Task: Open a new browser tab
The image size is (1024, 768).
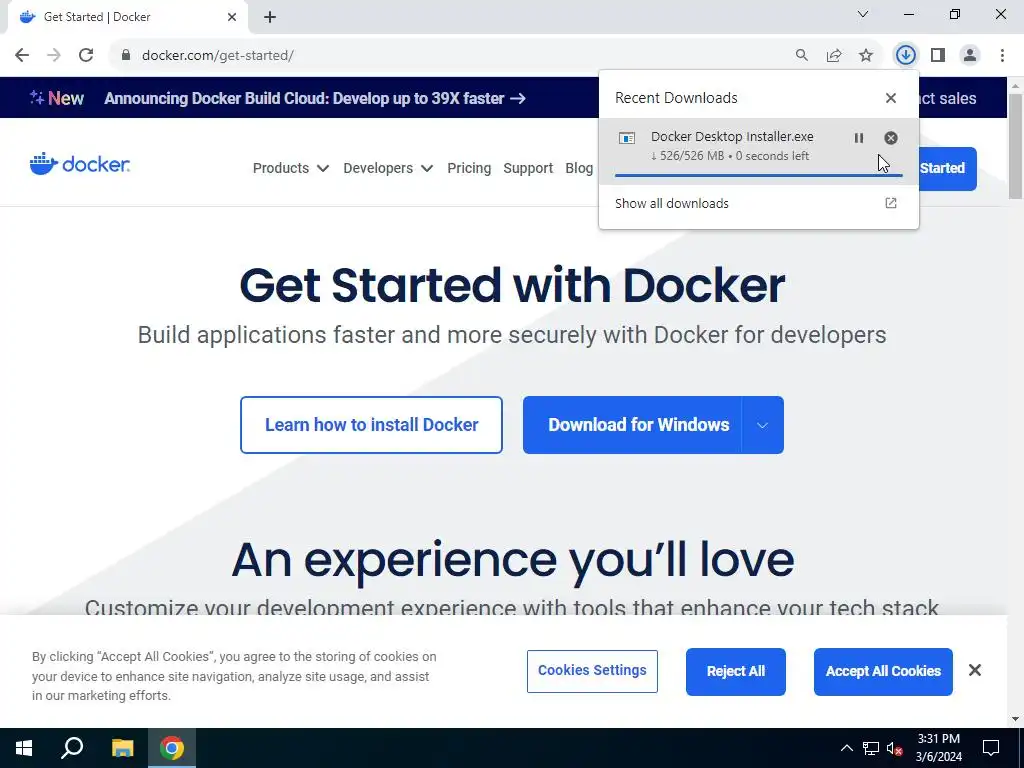Action: coord(270,17)
